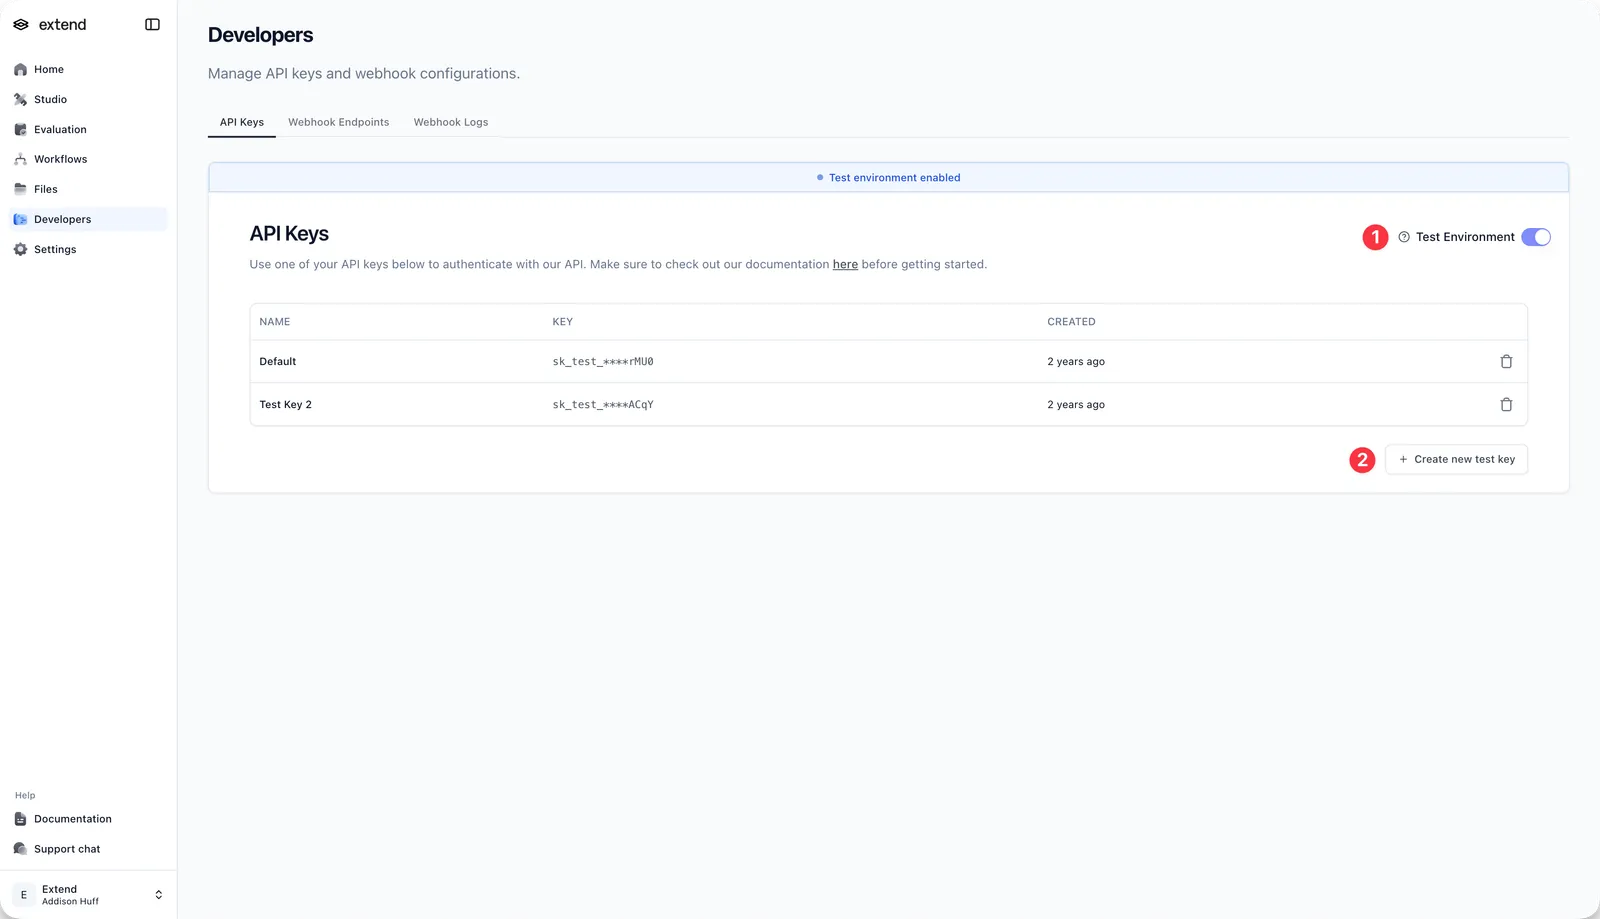1600x919 pixels.
Task: Click the 'Default' key name cell
Action: tap(278, 362)
